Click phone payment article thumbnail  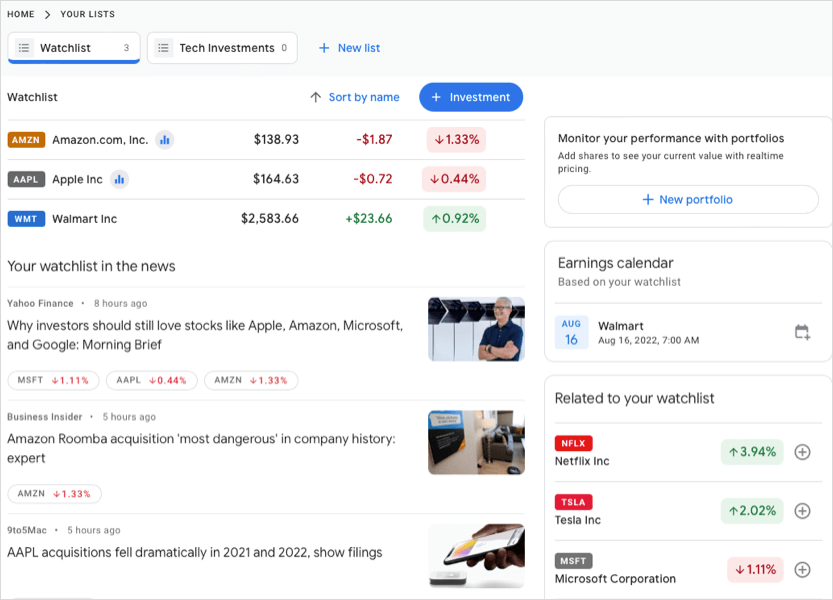click(476, 556)
